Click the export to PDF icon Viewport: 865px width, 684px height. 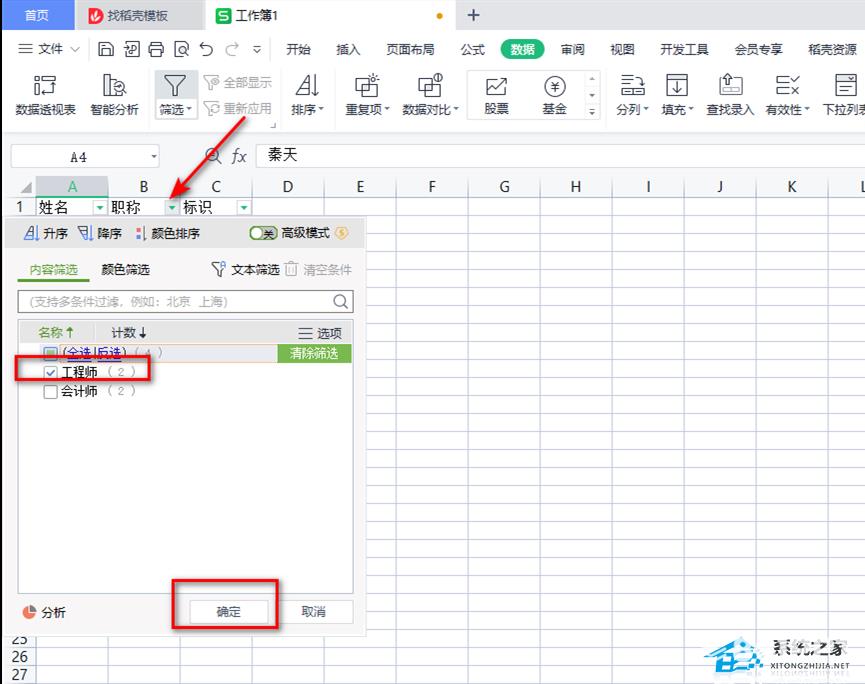(131, 49)
